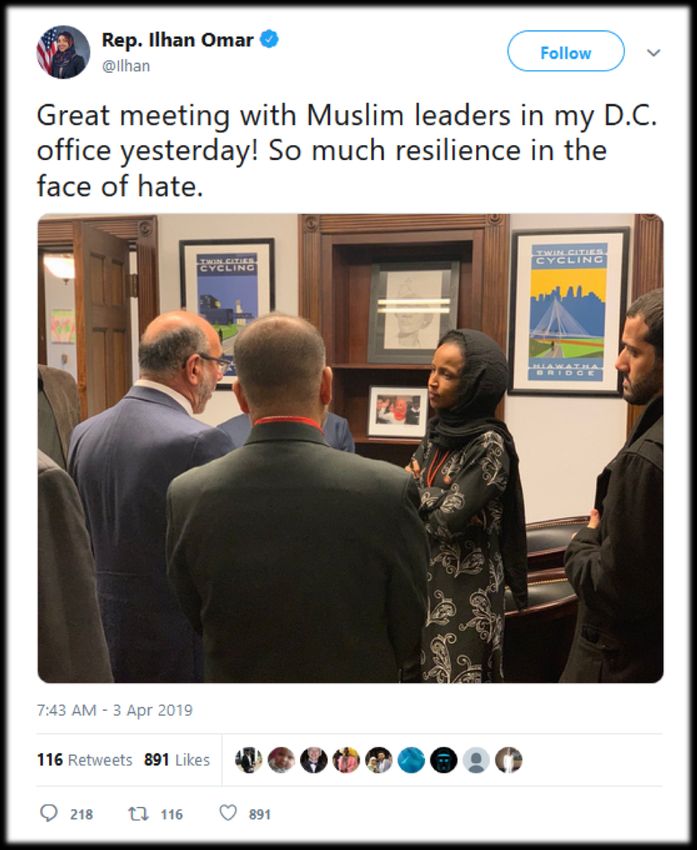Click the gray default silhouette avatar
This screenshot has height=850, width=697.
[476, 759]
